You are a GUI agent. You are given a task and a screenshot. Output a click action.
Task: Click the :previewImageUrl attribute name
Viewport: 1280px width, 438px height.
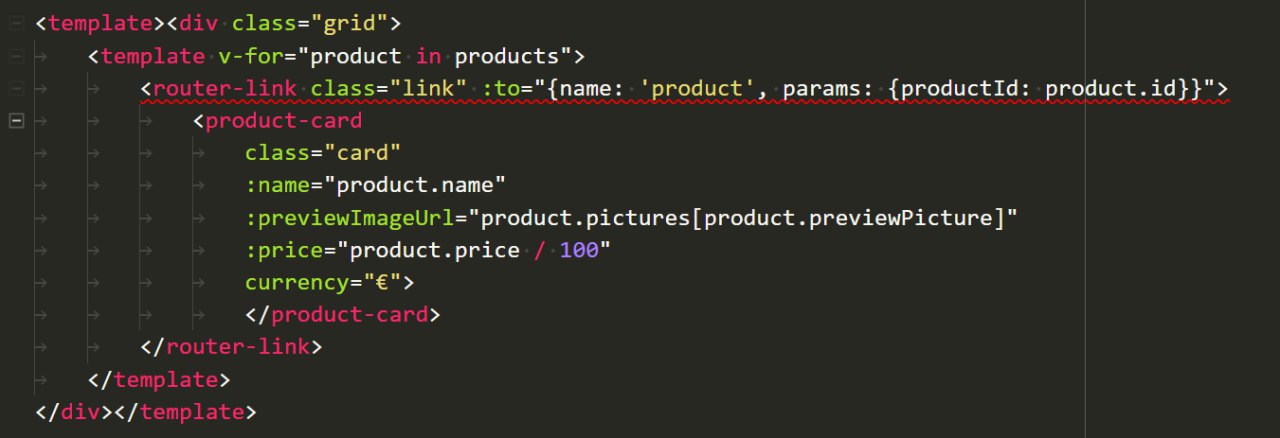pyautogui.click(x=348, y=218)
